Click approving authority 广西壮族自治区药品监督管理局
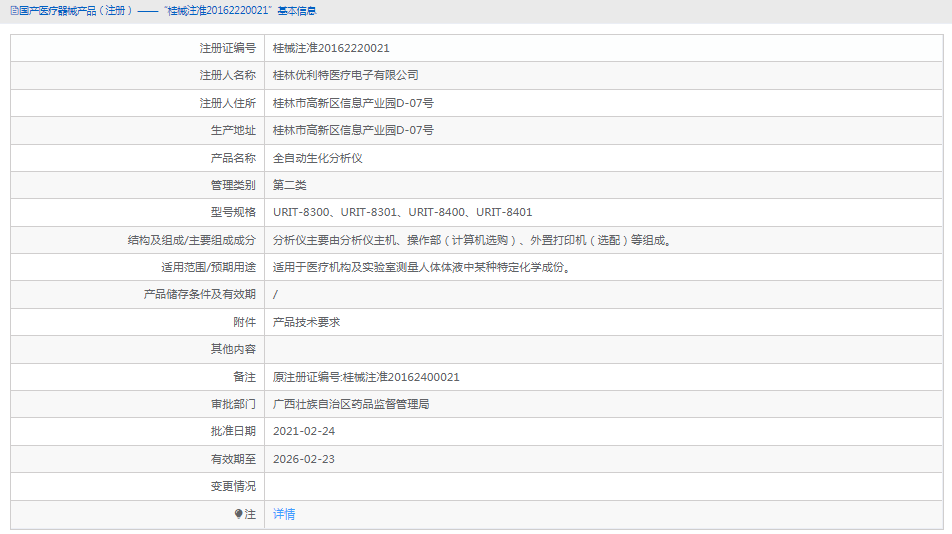Image resolution: width=952 pixels, height=534 pixels. coord(351,404)
